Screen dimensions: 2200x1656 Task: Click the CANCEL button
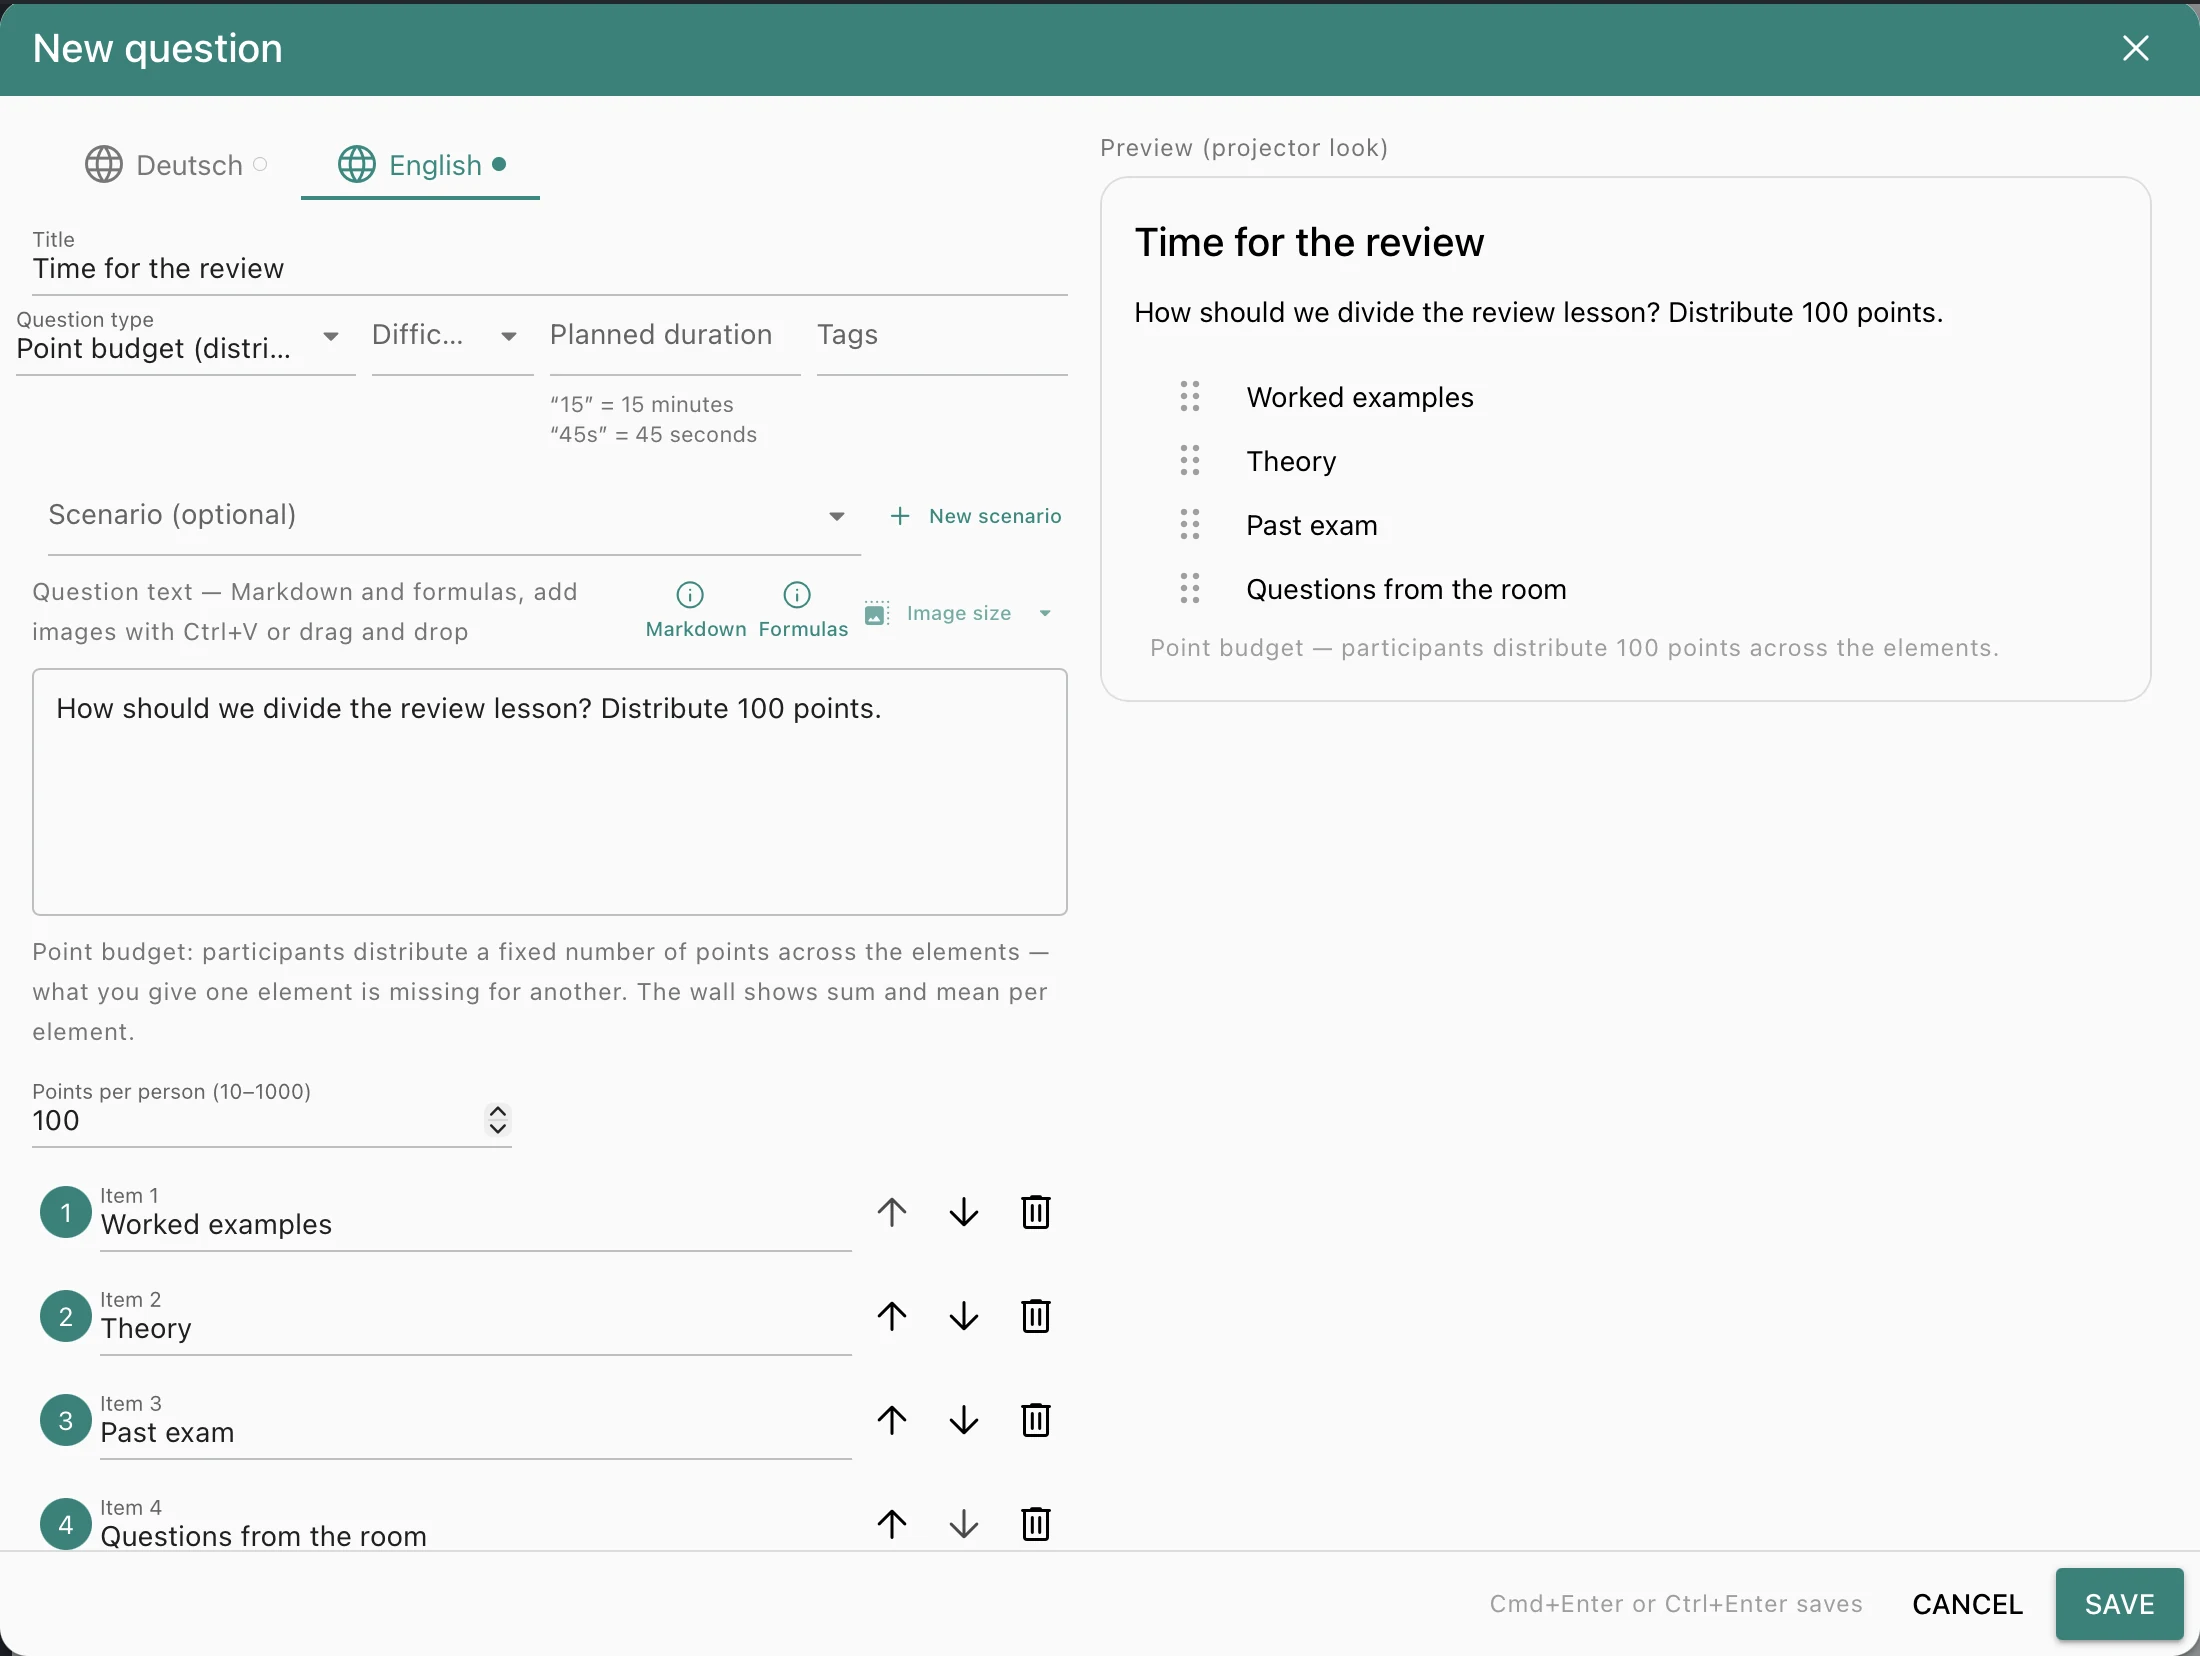pyautogui.click(x=1967, y=1604)
